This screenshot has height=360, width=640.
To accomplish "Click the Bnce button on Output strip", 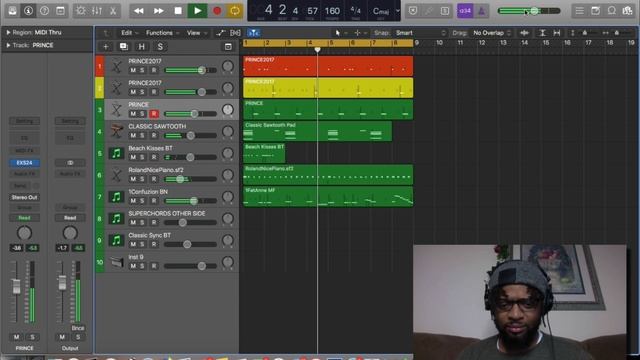I will point(78,328).
